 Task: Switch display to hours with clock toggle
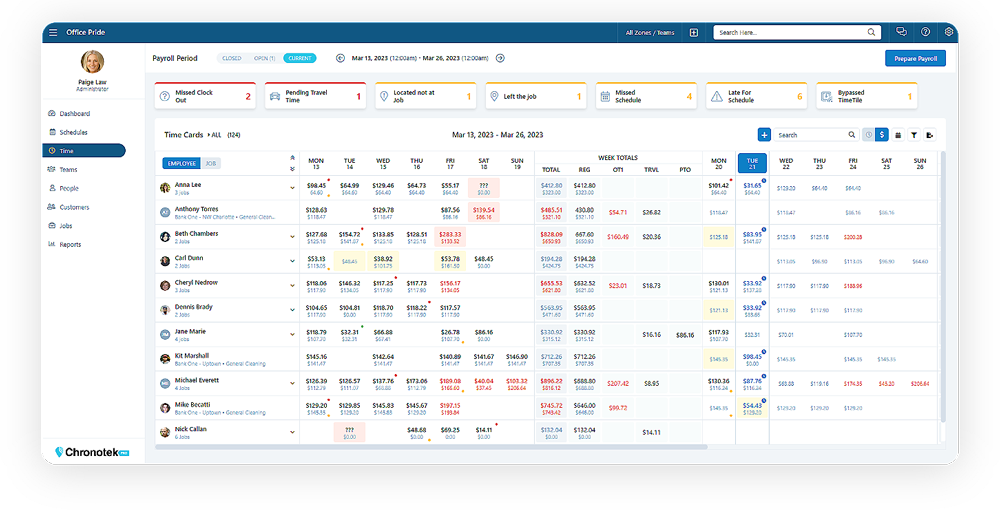[868, 134]
